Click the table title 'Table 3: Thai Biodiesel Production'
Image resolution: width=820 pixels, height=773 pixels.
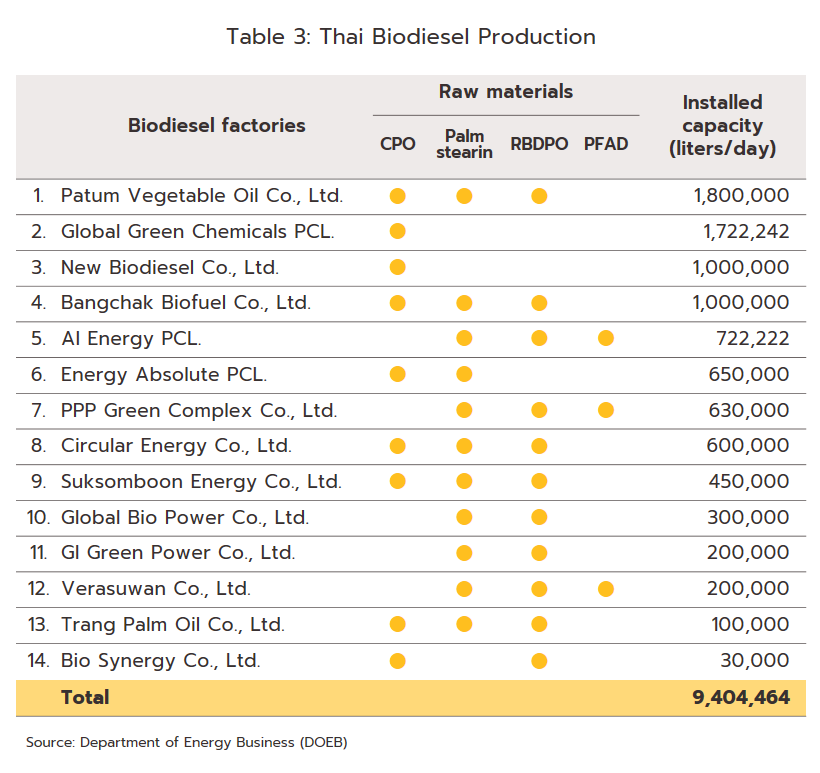(x=411, y=37)
